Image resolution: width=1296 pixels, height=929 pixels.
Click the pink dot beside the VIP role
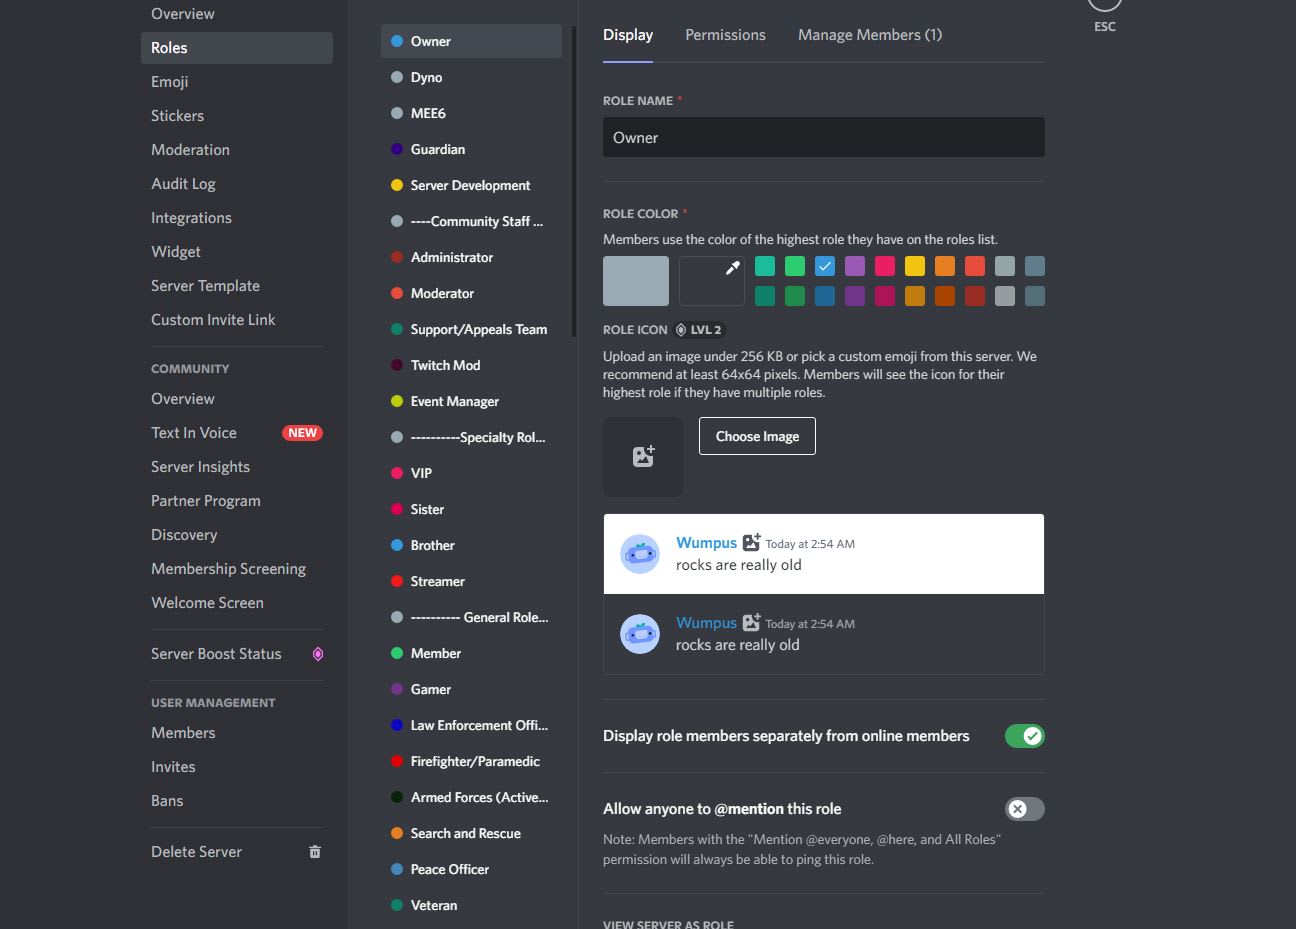click(399, 473)
